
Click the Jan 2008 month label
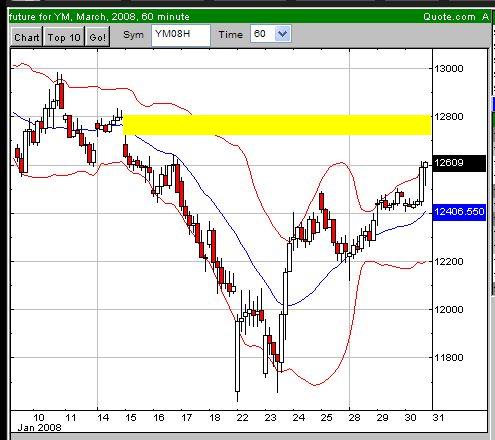pos(39,428)
